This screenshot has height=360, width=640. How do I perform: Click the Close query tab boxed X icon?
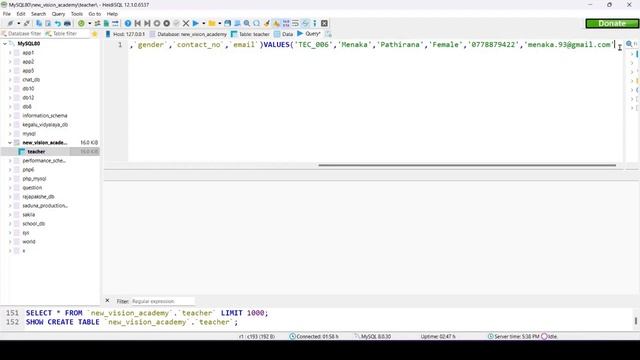(x=324, y=23)
